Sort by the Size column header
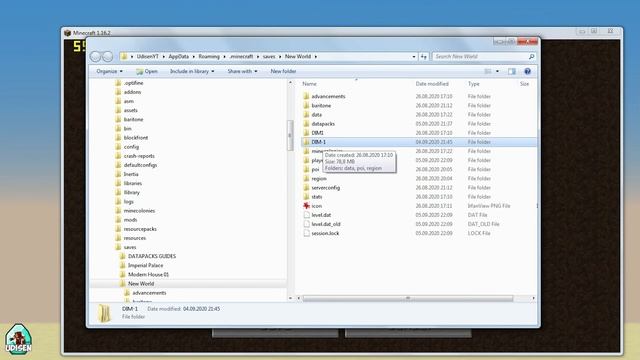Viewport: 640px width, 360px height. 524,84
